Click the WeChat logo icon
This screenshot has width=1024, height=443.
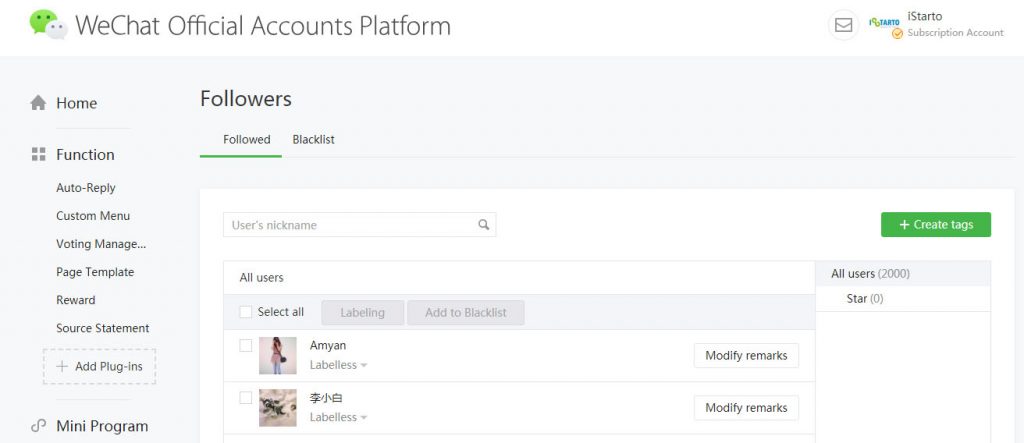click(48, 24)
